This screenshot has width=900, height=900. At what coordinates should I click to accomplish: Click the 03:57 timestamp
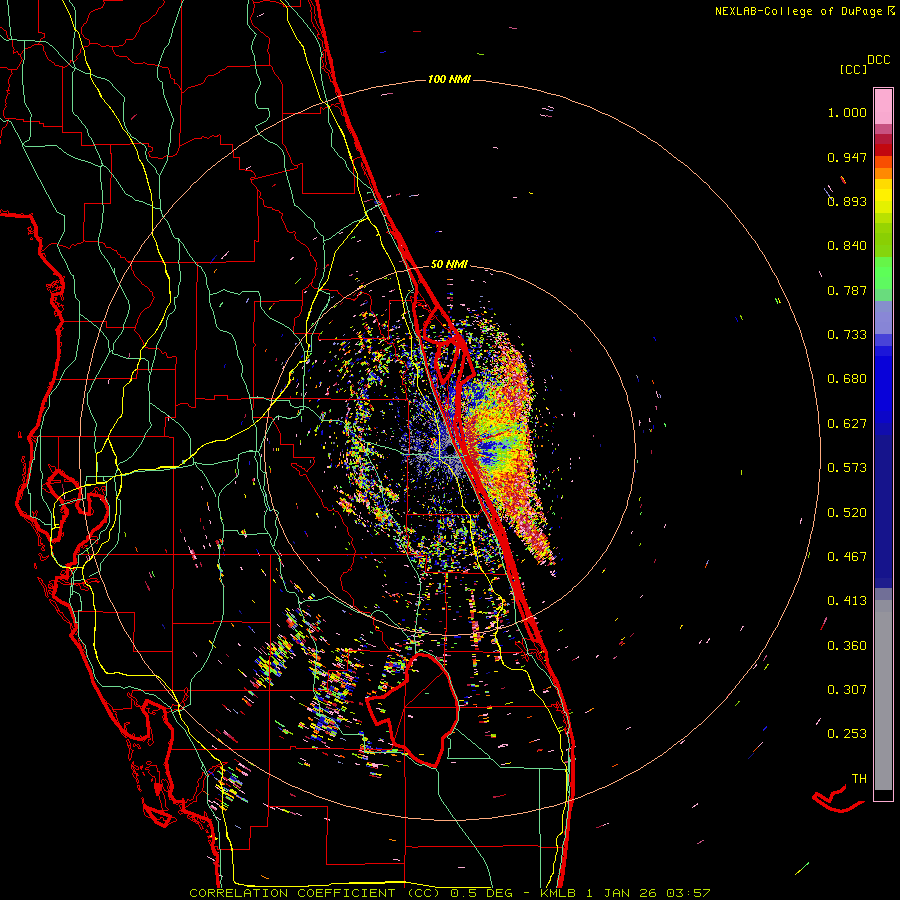(688, 893)
